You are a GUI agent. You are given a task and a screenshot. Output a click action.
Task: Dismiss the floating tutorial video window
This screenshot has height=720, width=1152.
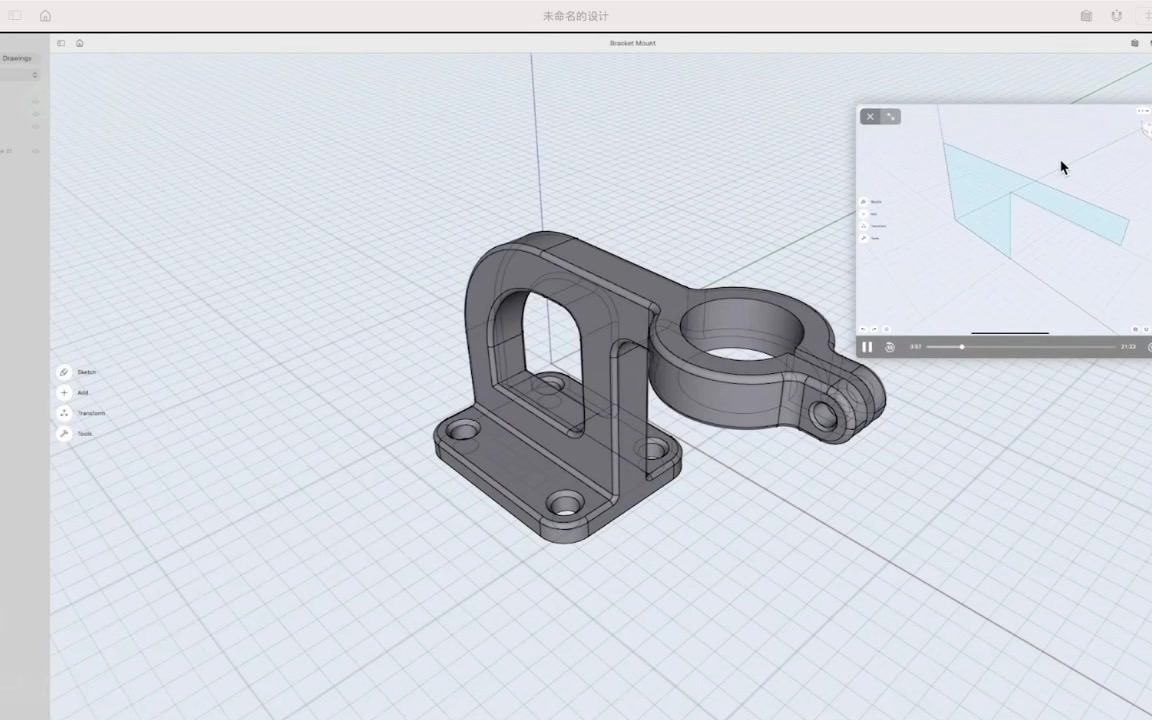[869, 116]
